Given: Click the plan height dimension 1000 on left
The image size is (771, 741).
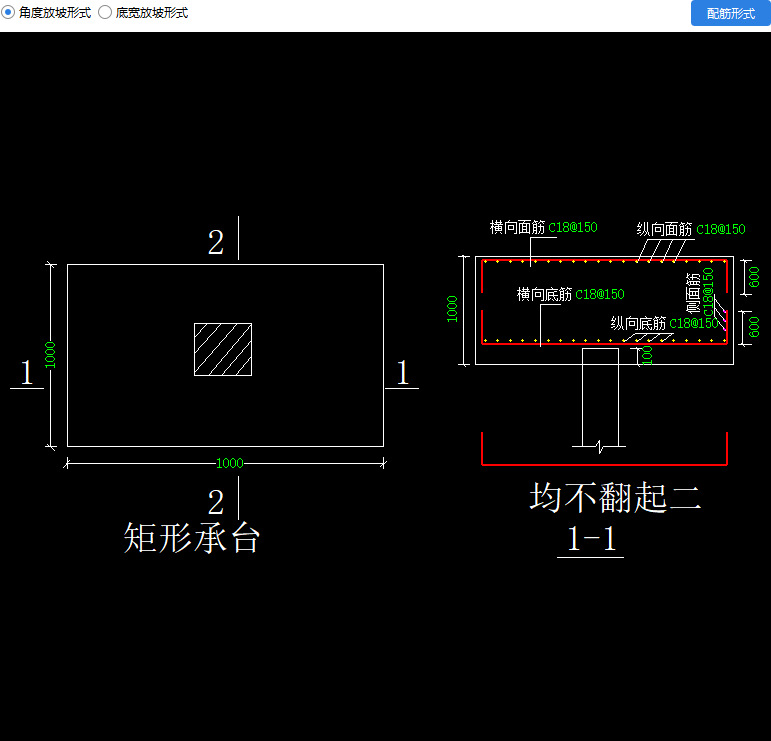Looking at the screenshot, I should tap(50, 355).
